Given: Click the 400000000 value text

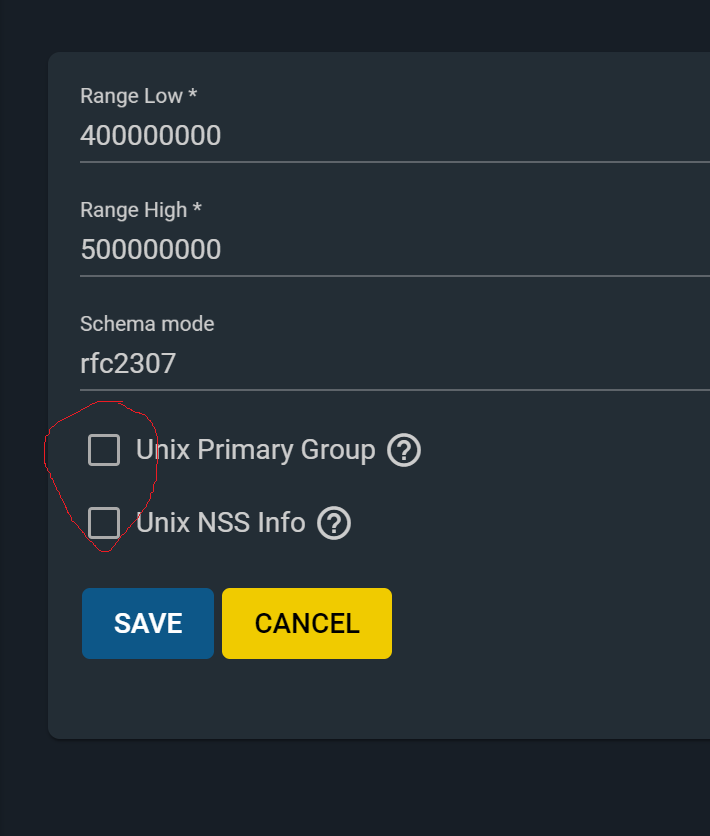Looking at the screenshot, I should [x=151, y=135].
